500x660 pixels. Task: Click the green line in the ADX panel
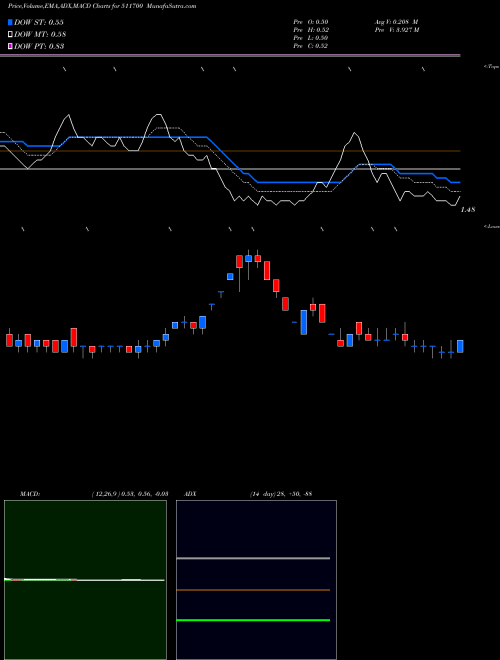[253, 620]
